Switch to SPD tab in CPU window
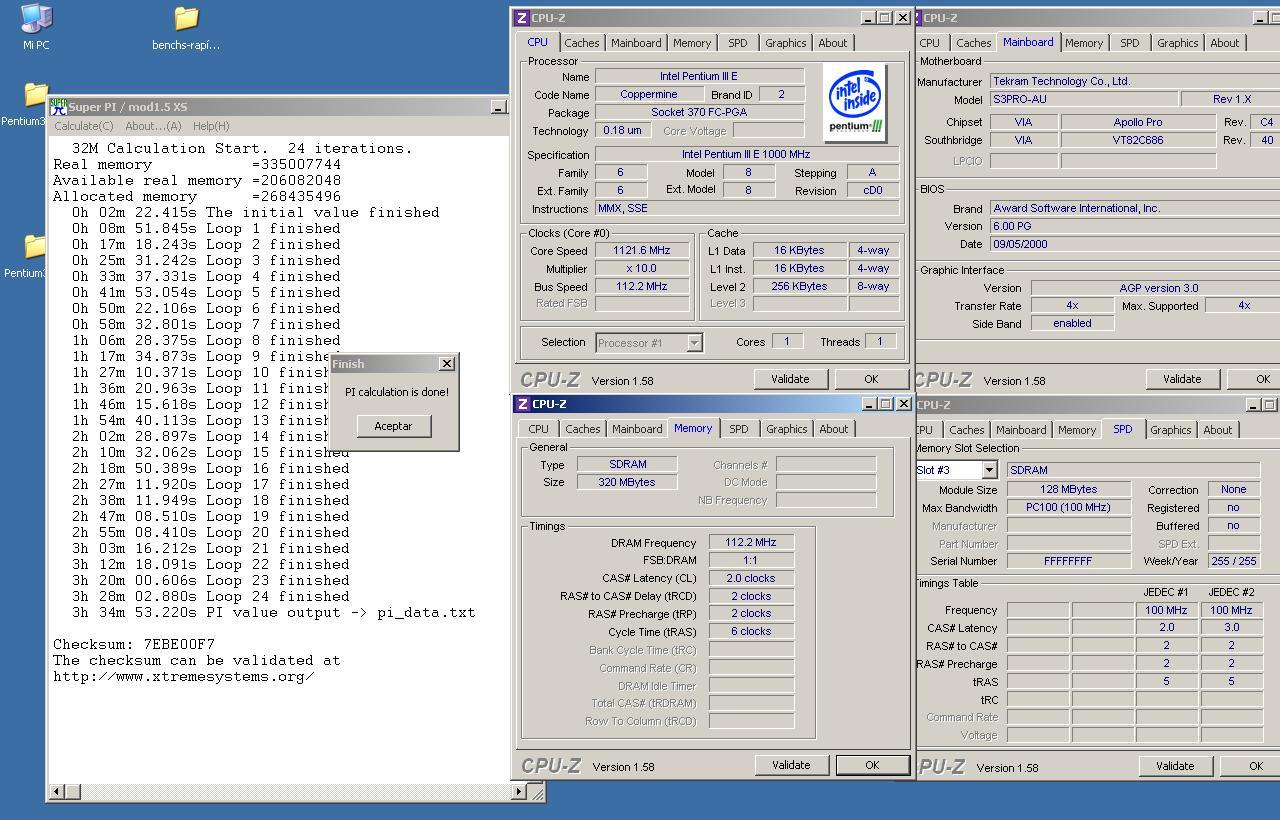 737,43
